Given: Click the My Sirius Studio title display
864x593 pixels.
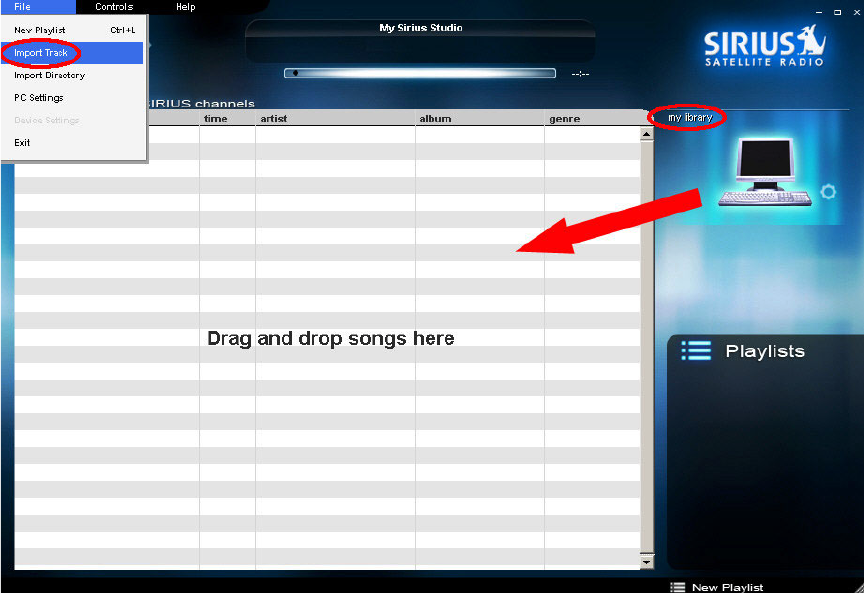Looking at the screenshot, I should tap(420, 28).
